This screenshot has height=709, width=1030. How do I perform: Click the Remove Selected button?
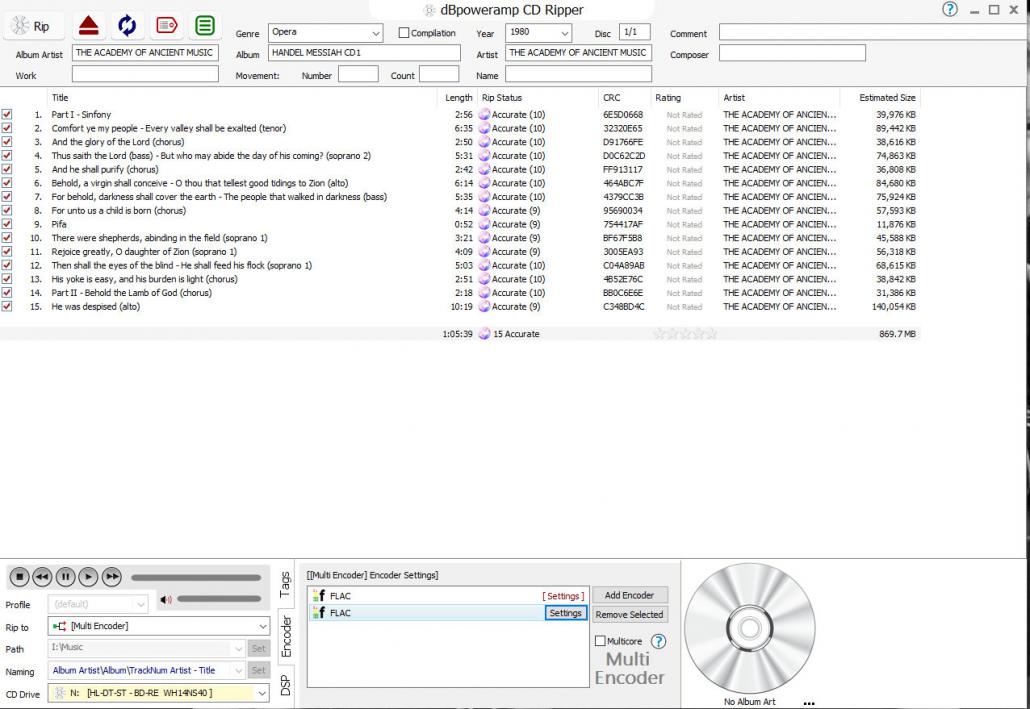(x=629, y=615)
